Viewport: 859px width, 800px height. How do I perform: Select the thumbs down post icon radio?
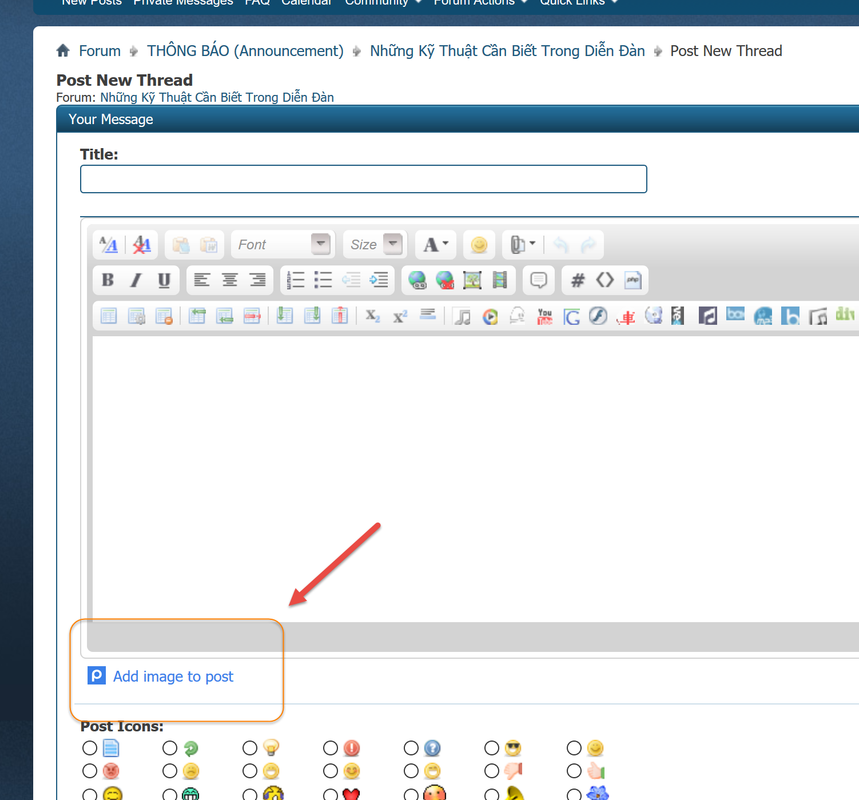coord(492,771)
